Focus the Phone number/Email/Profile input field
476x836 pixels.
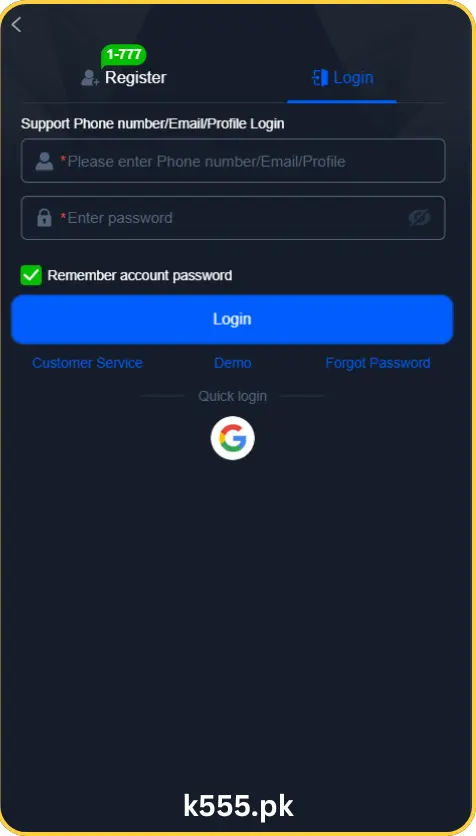click(x=233, y=161)
